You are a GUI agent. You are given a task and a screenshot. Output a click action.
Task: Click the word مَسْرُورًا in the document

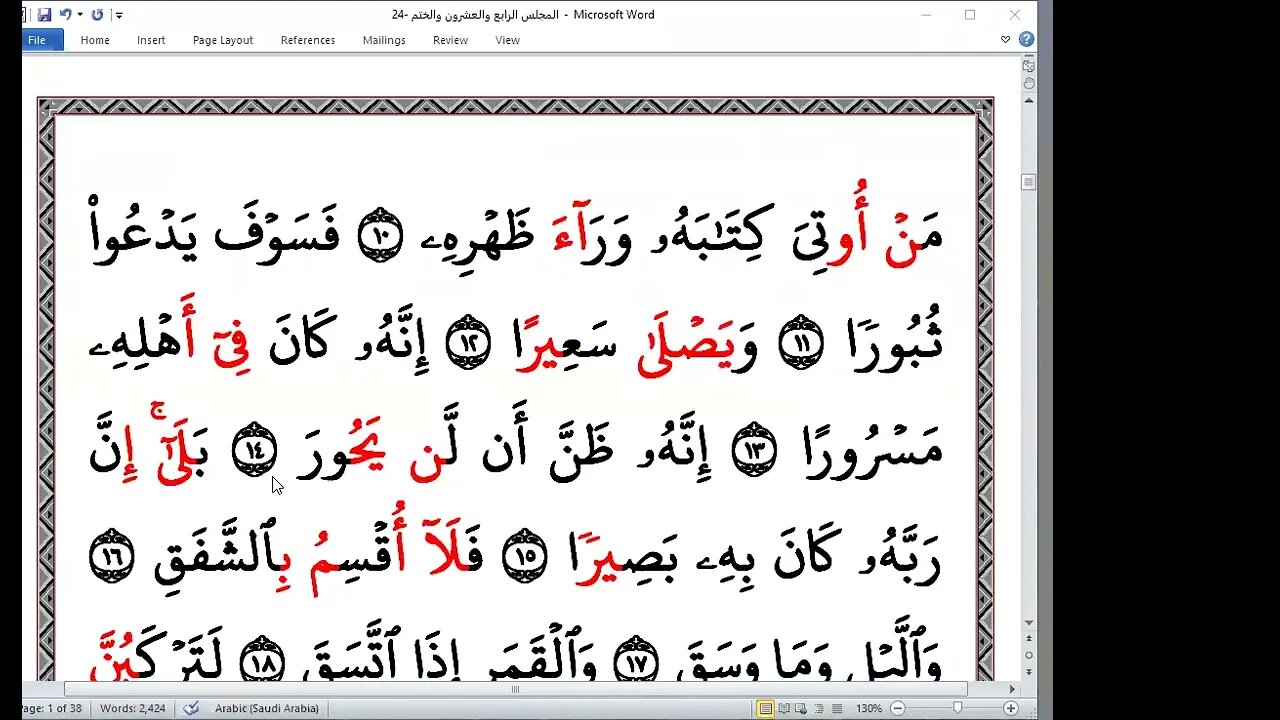click(873, 451)
